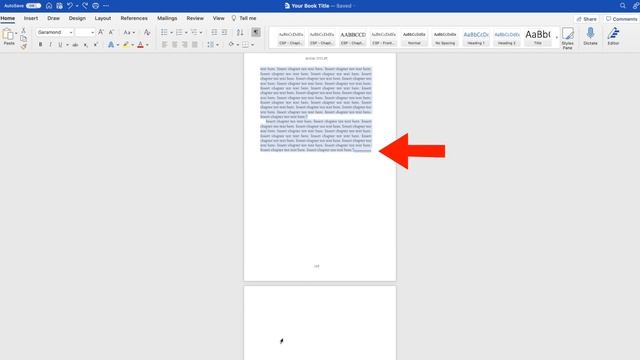
Task: Decrease paragraph indent
Action: pyautogui.click(x=214, y=32)
